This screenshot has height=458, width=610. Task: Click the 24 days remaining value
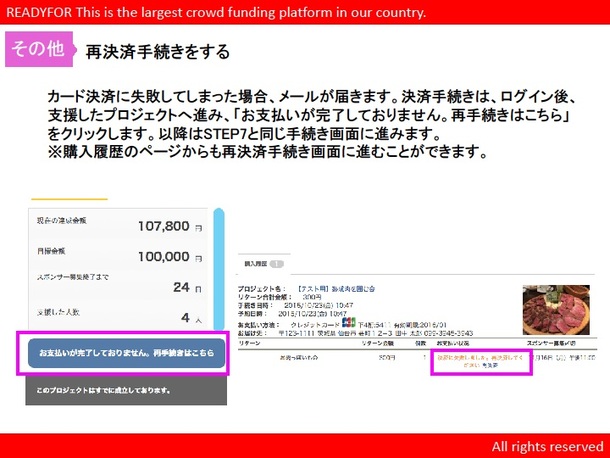click(180, 287)
